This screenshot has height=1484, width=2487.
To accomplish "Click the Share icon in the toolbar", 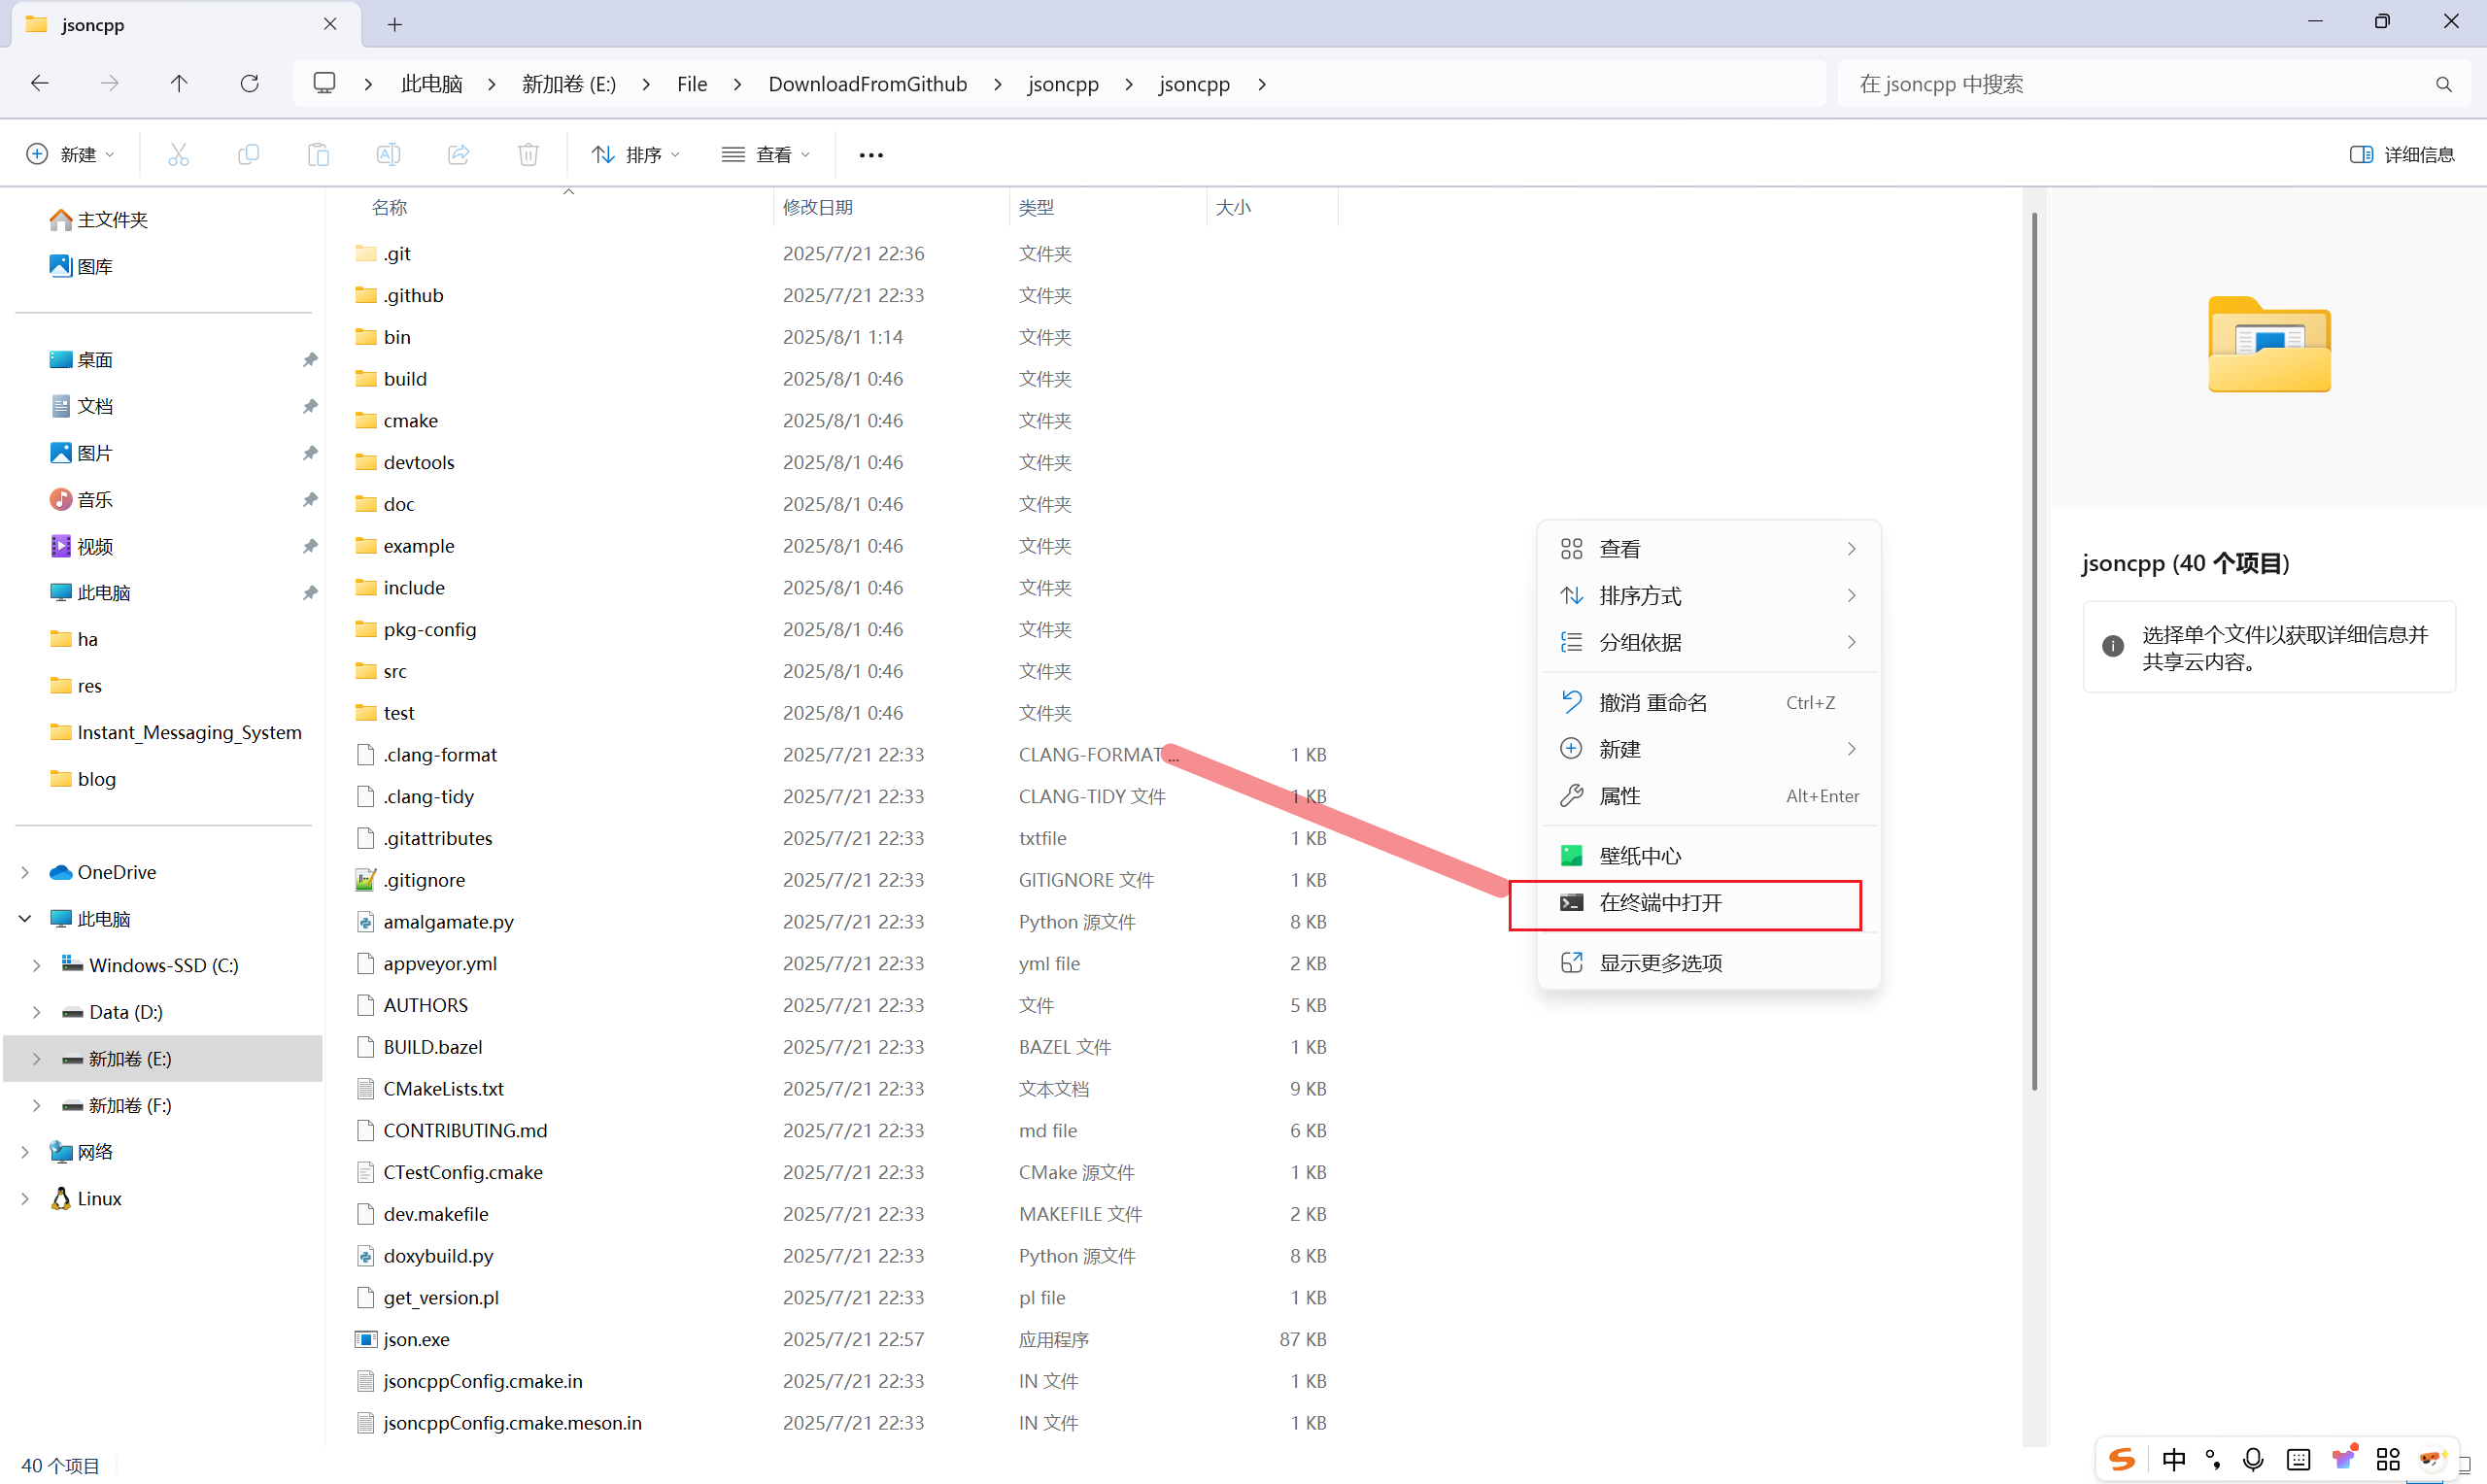I will click(x=458, y=153).
